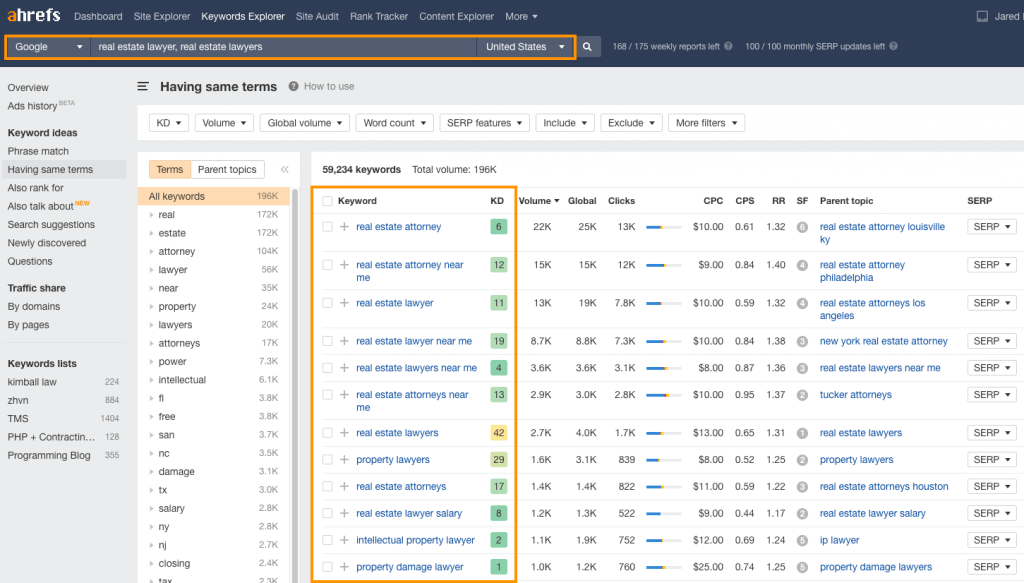Viewport: 1024px width, 583px height.
Task: Add 'real estate lawyer salary' with plus
Action: 344,513
